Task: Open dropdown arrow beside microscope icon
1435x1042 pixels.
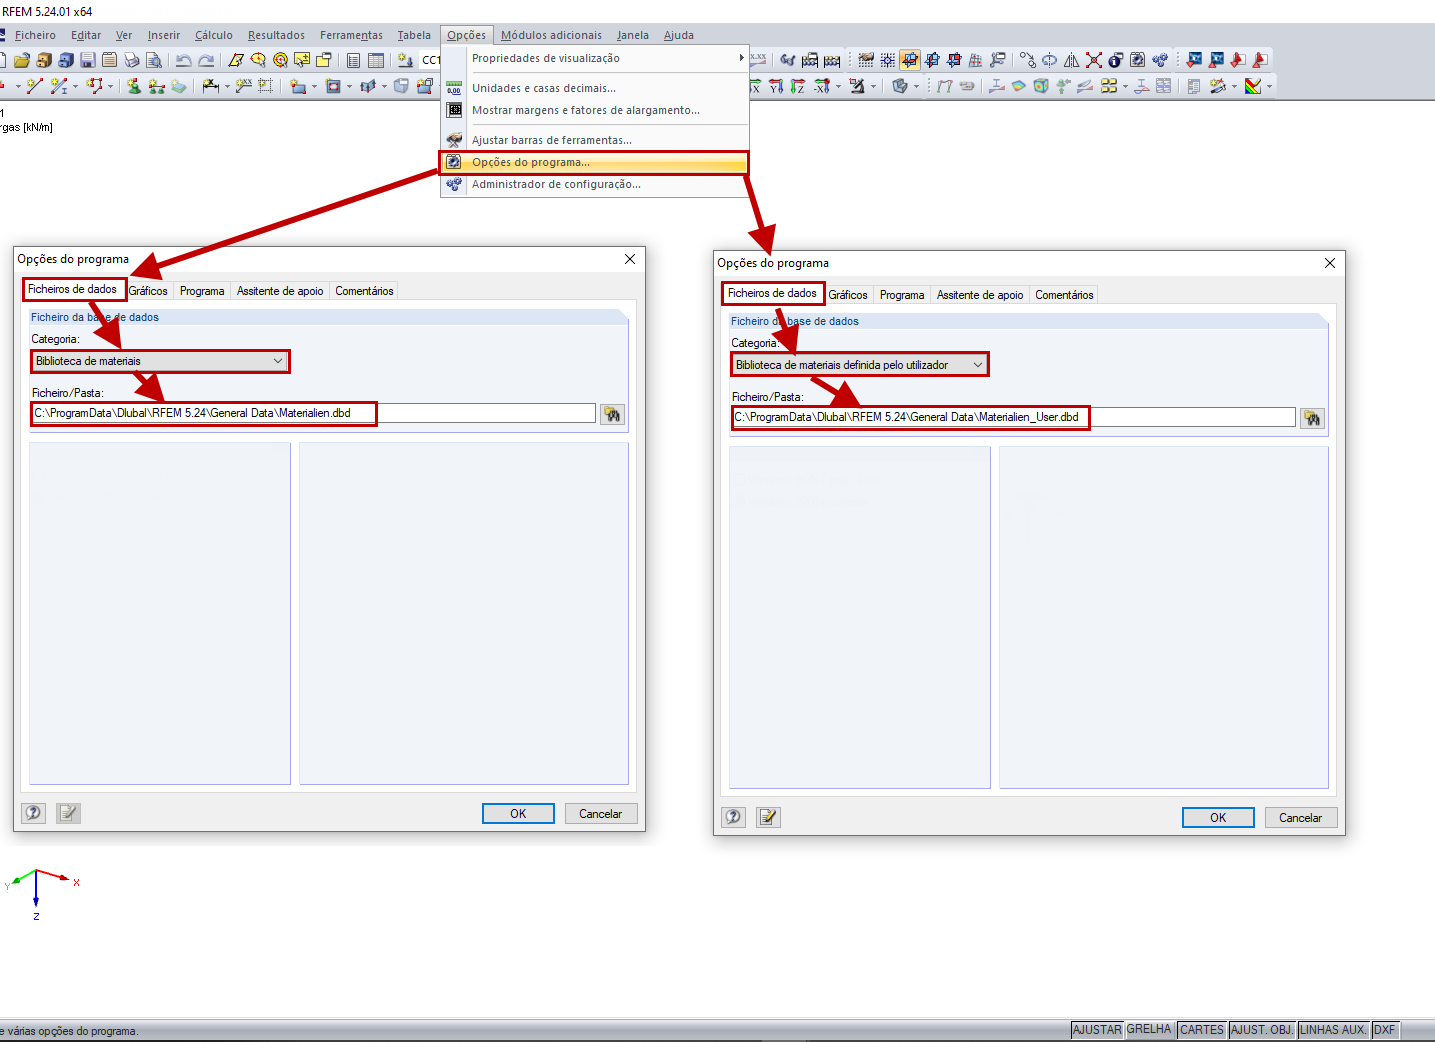Action: pyautogui.click(x=873, y=87)
